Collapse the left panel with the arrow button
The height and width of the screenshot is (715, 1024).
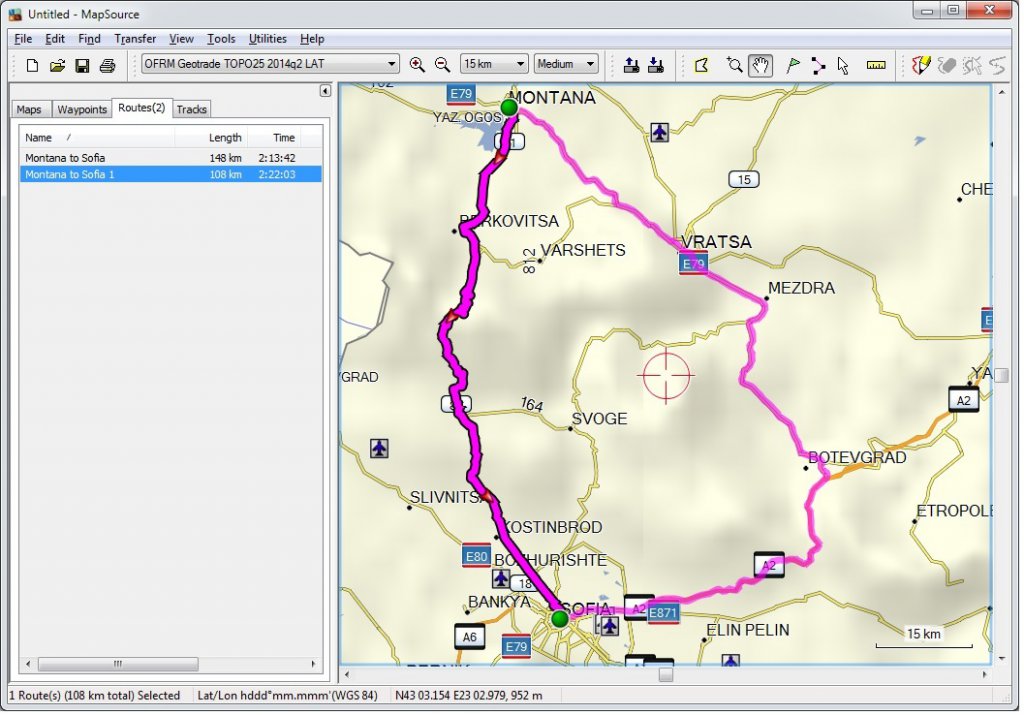[325, 91]
